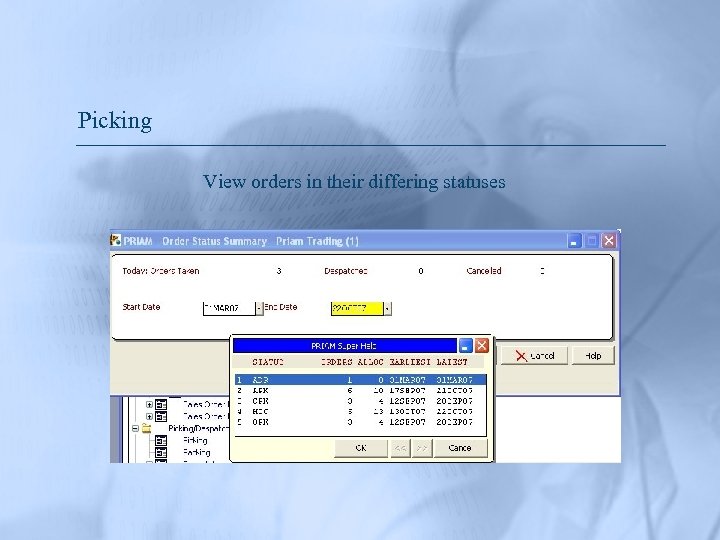720x540 pixels.
Task: Click into the yellow End Date field
Action: (357, 309)
